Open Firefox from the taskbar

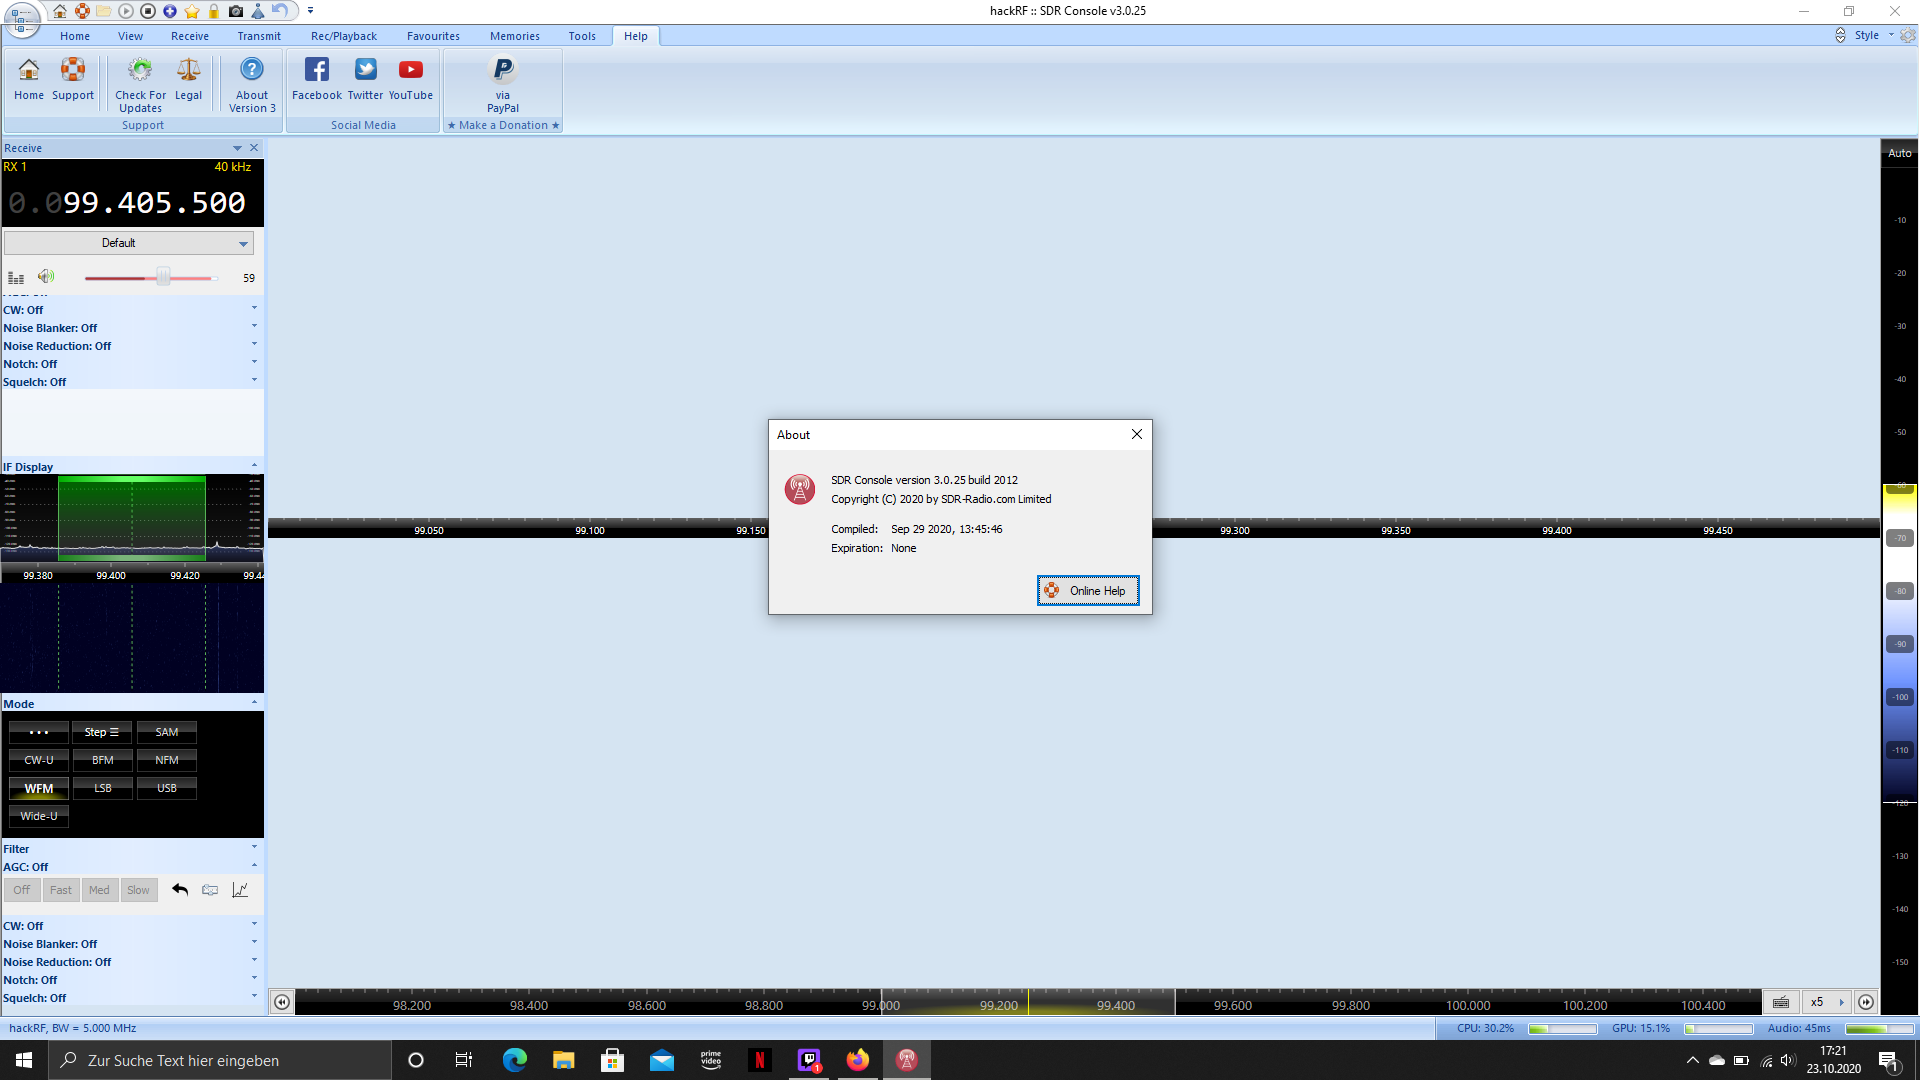click(858, 1061)
